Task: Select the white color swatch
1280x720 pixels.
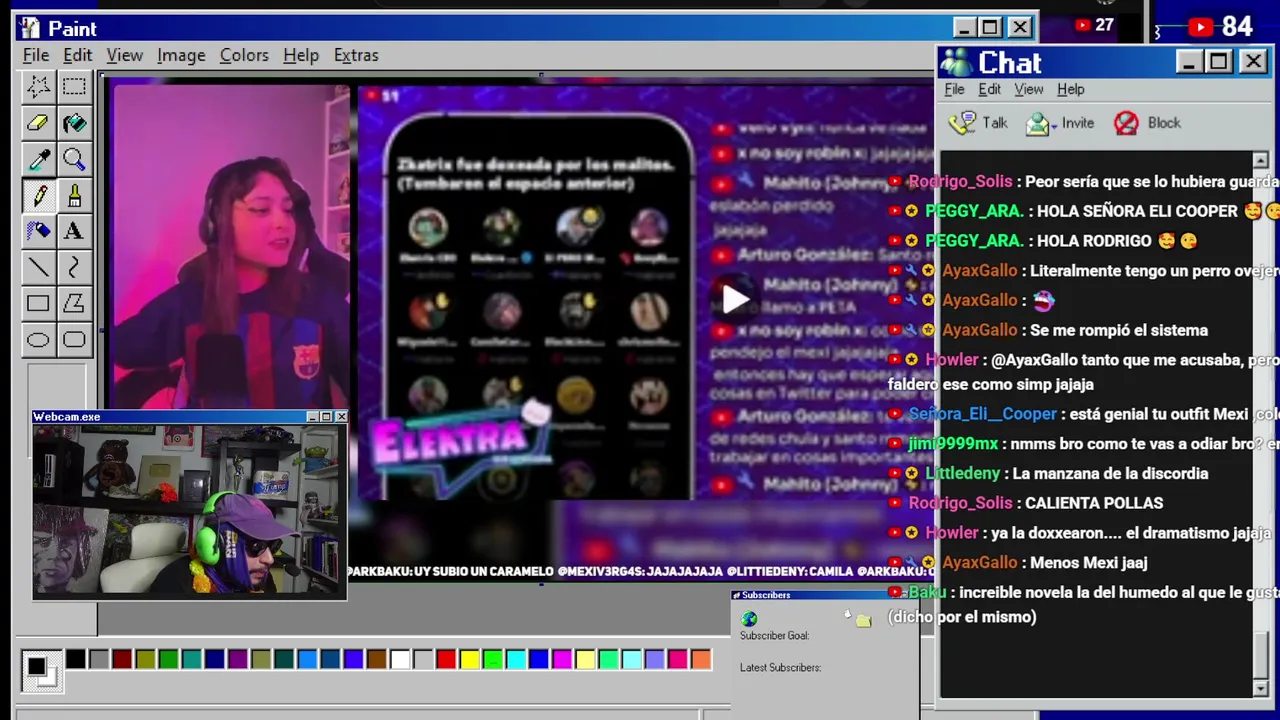Action: tap(400, 659)
